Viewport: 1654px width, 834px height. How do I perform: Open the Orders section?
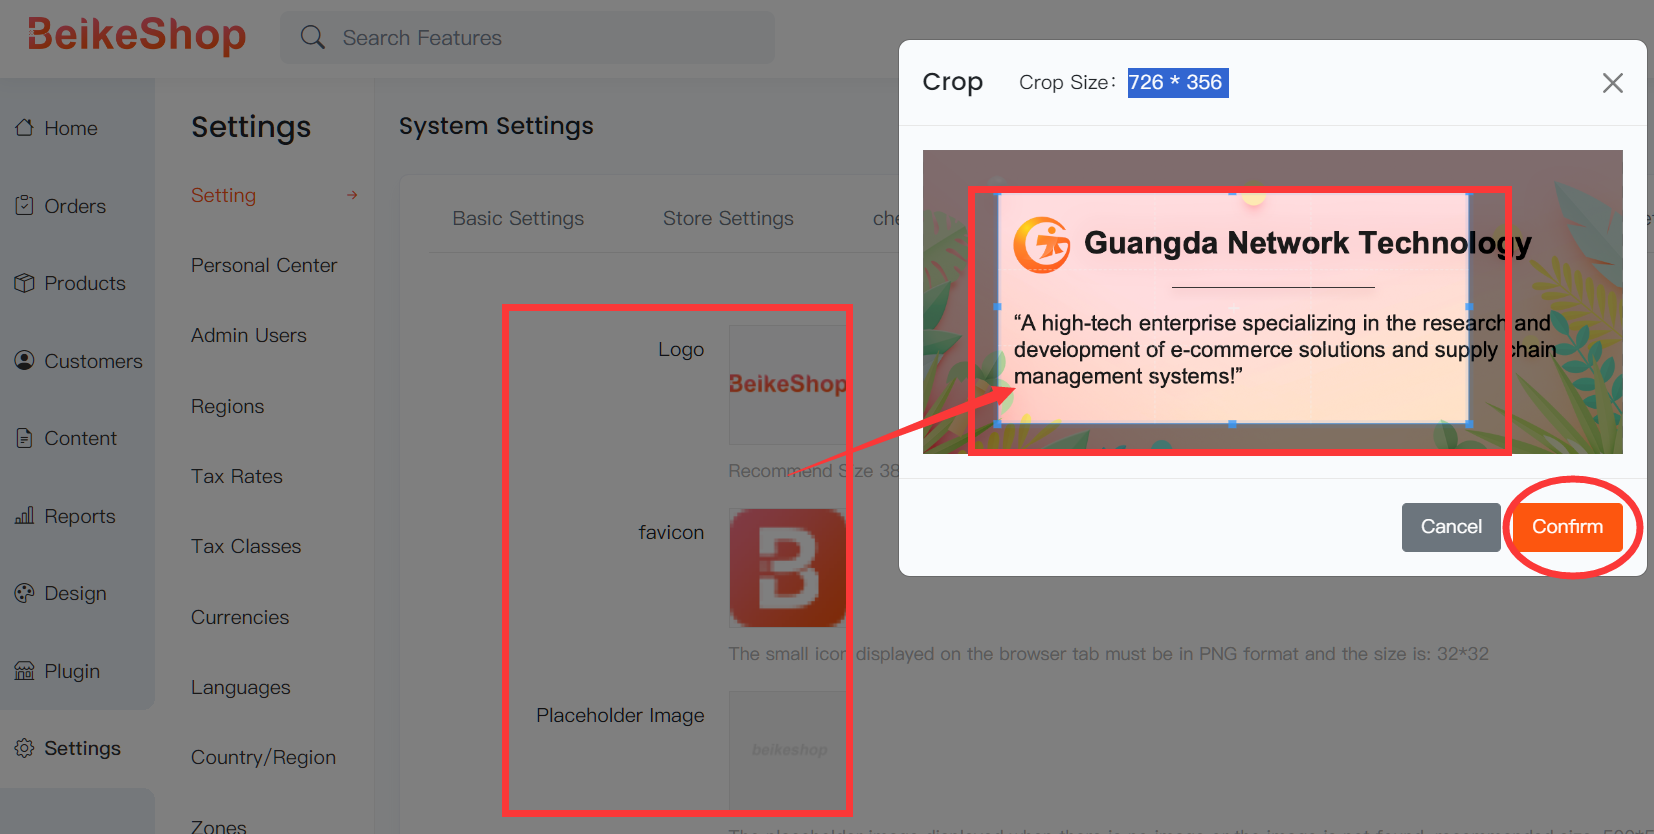pos(77,206)
